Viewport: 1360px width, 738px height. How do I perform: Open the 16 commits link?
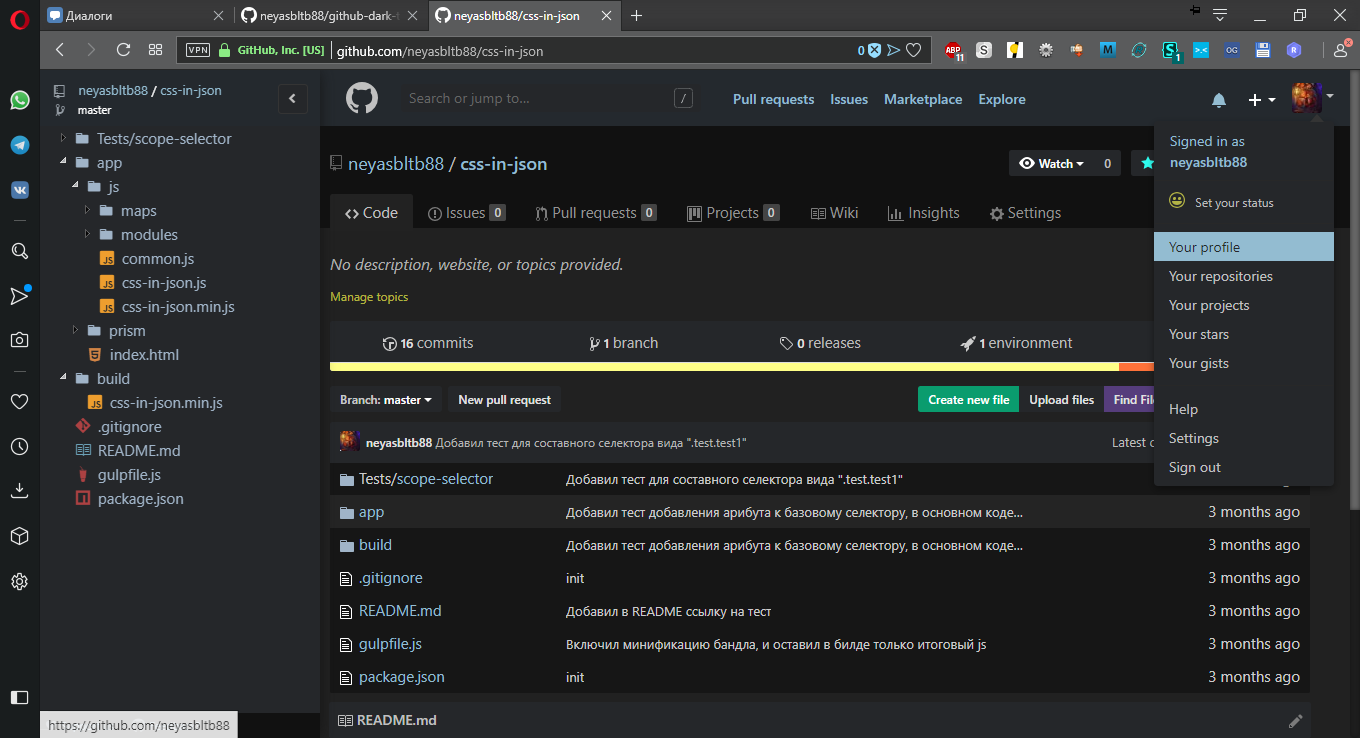pos(428,343)
